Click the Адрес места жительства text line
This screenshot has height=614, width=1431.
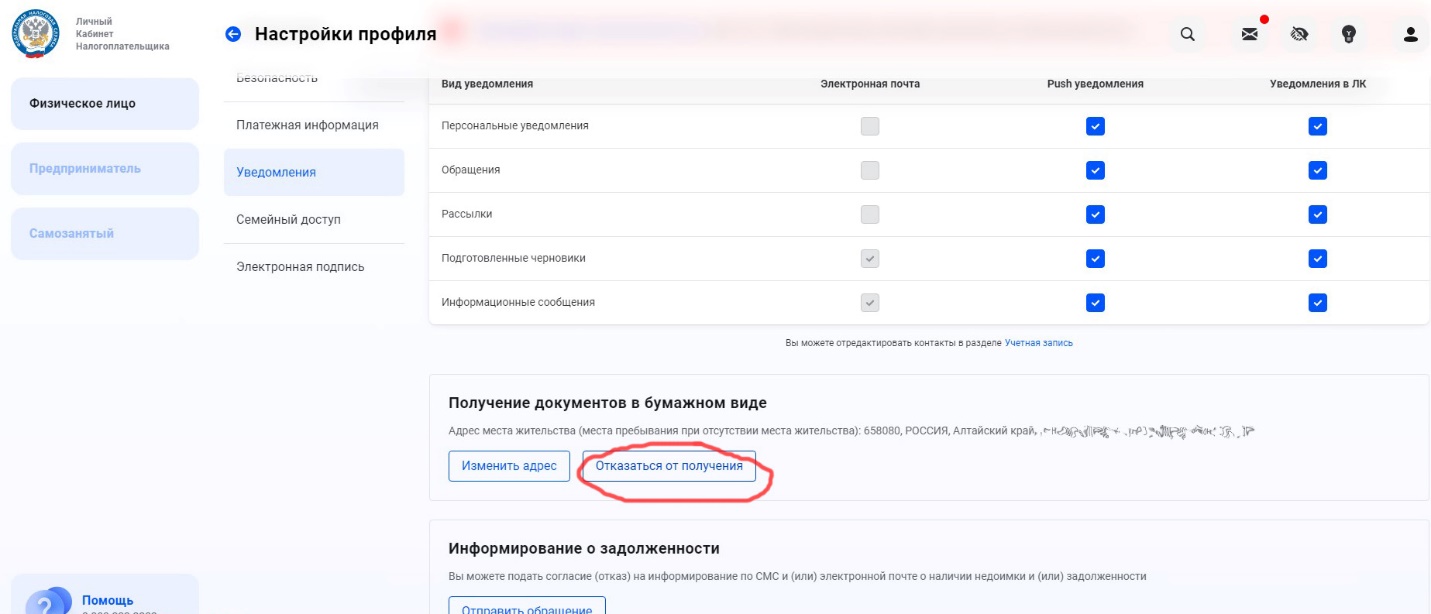coord(852,432)
